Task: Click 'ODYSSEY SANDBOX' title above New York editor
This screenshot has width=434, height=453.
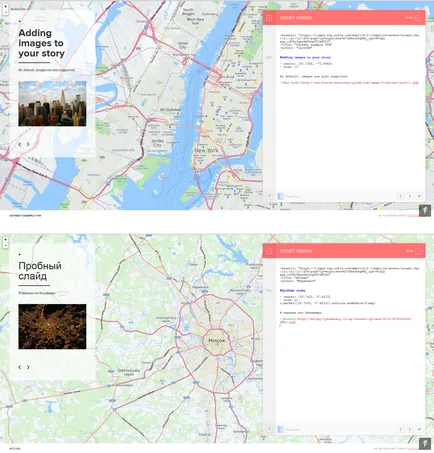Action: (296, 18)
